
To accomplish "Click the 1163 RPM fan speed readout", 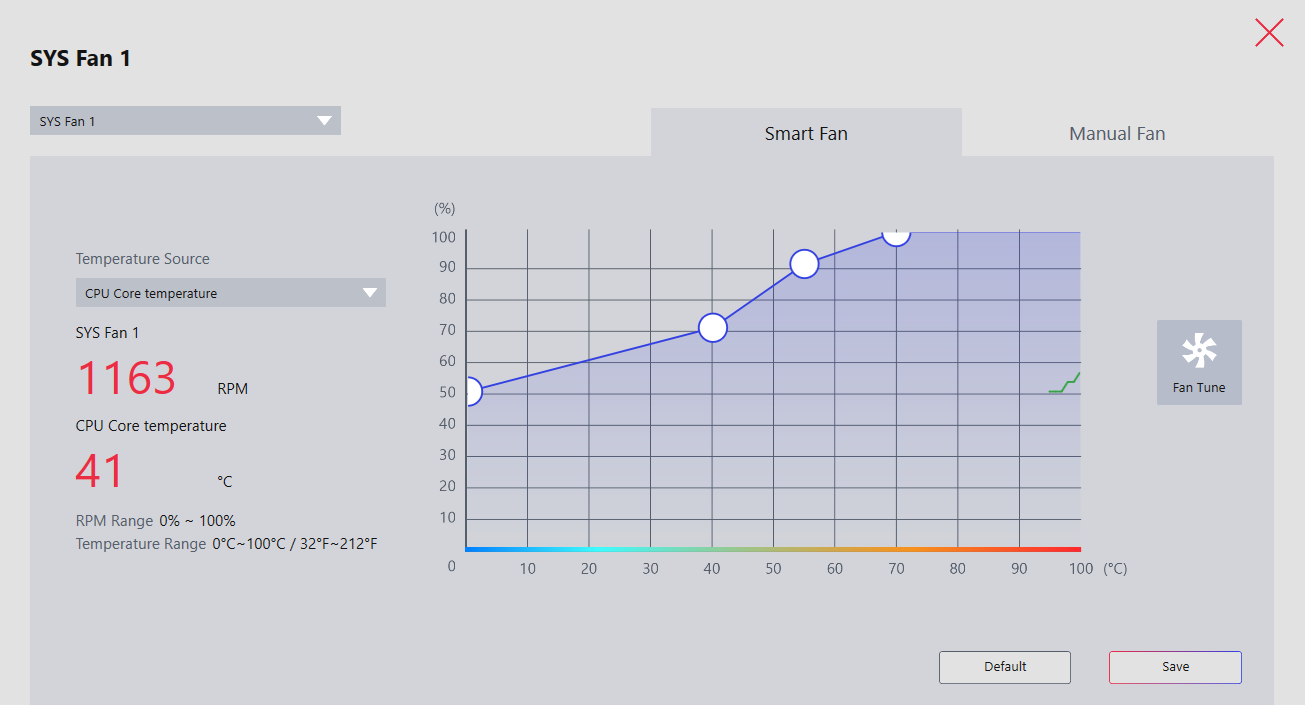I will pyautogui.click(x=126, y=379).
